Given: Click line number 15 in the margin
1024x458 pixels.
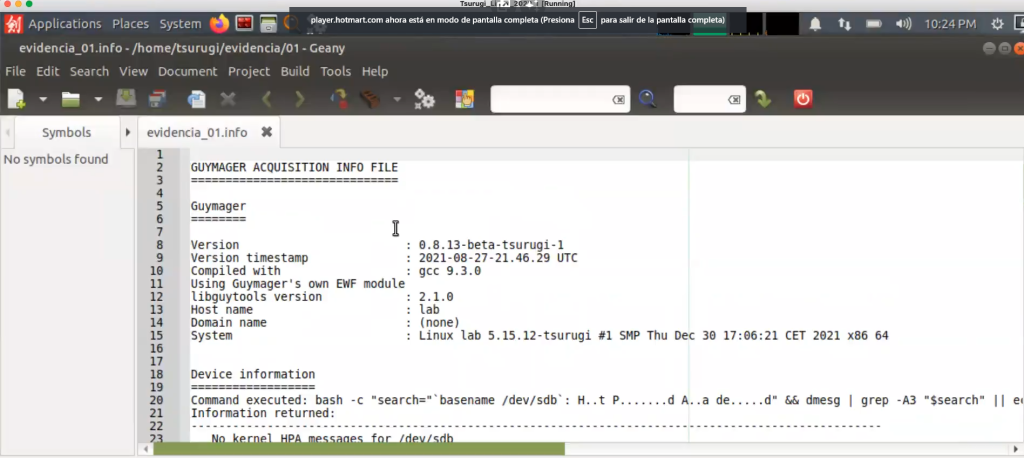Looking at the screenshot, I should pyautogui.click(x=157, y=336).
